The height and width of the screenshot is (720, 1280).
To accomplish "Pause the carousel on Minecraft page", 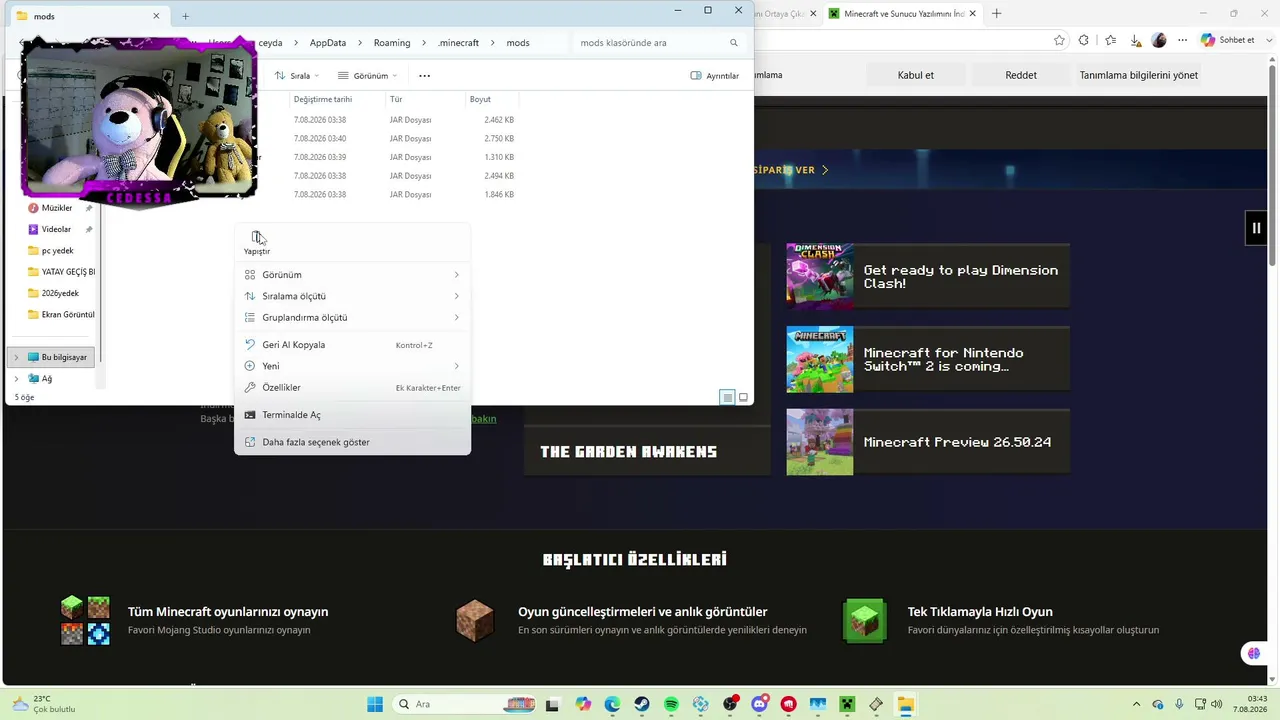I will (1256, 228).
